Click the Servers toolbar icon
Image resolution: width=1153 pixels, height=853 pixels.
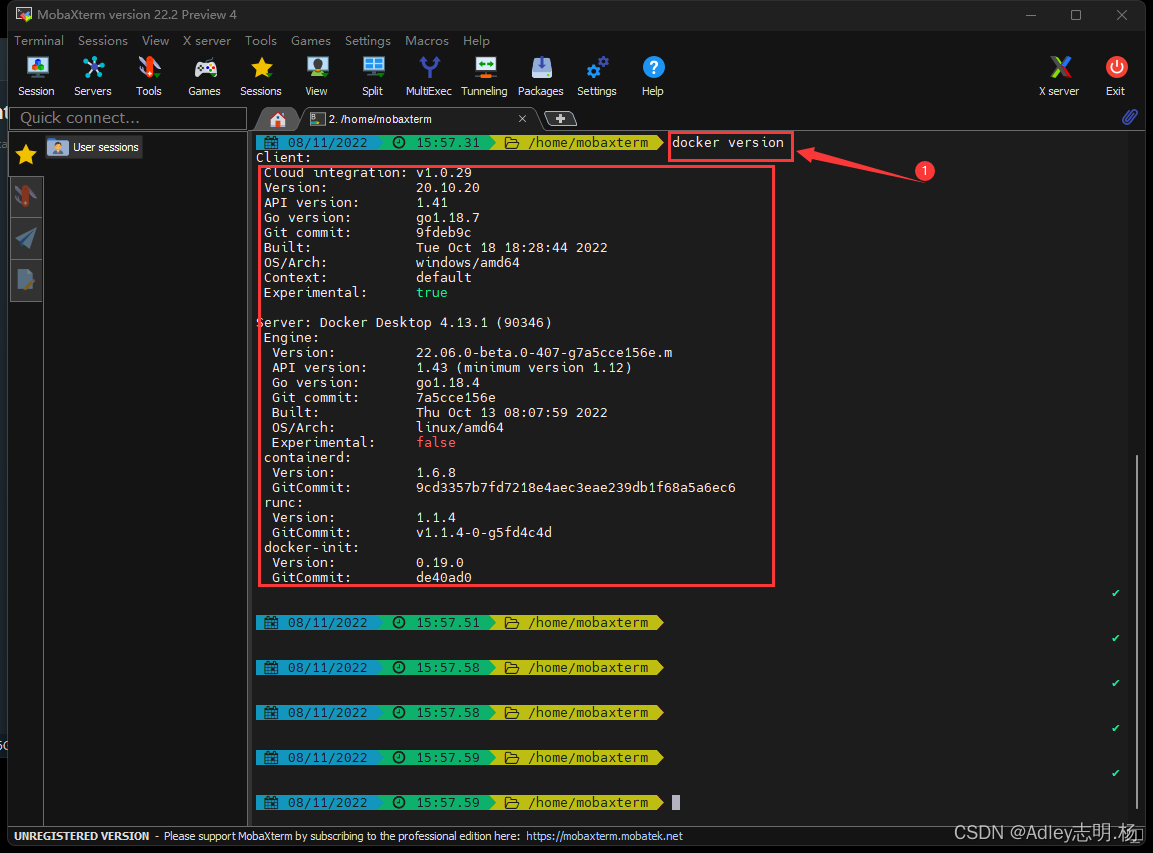click(93, 76)
